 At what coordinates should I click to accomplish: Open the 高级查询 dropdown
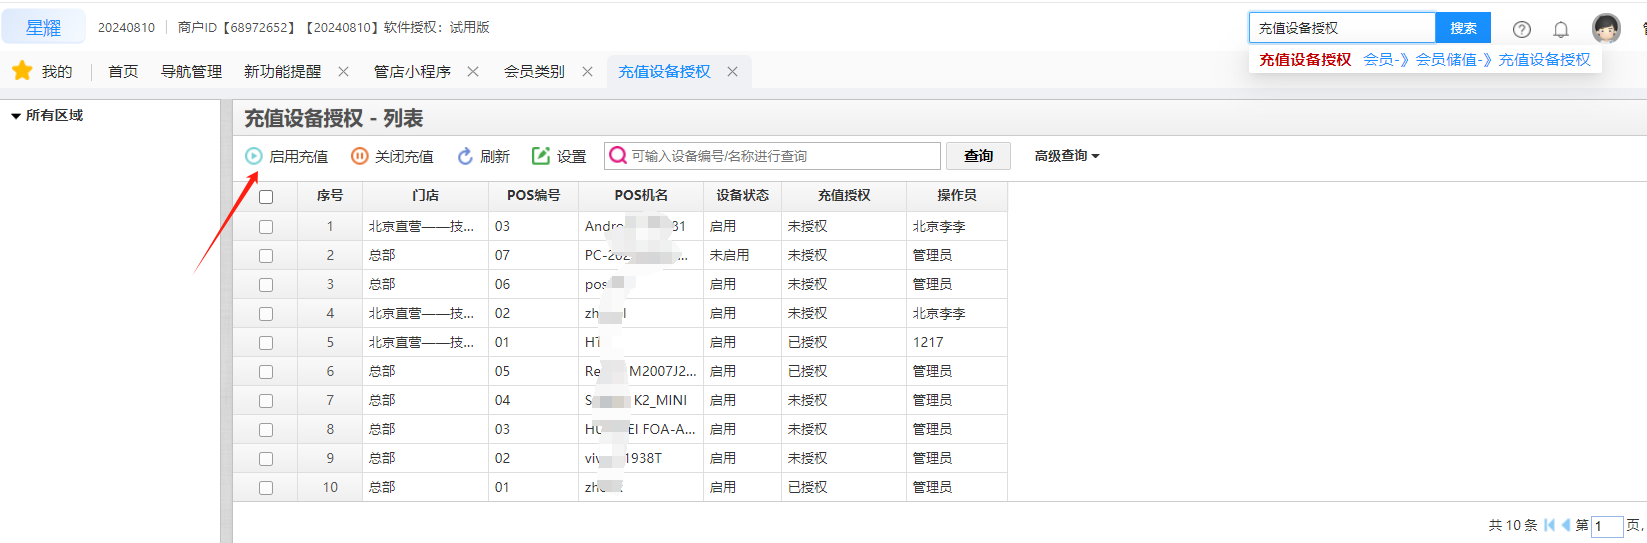click(x=1067, y=156)
